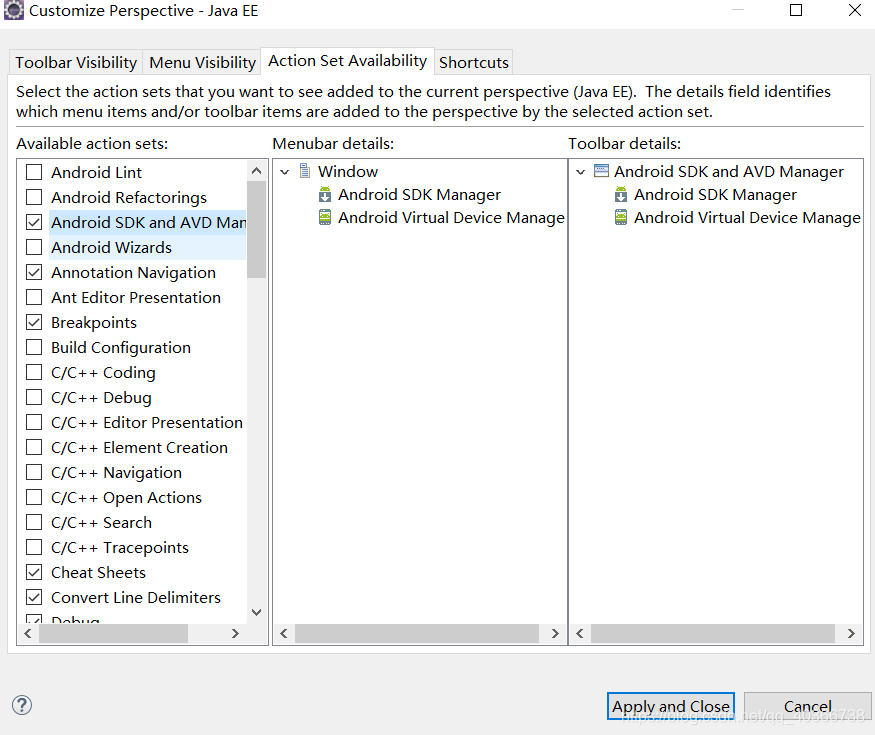Switch to the Toolbar Visibility tab

(76, 63)
